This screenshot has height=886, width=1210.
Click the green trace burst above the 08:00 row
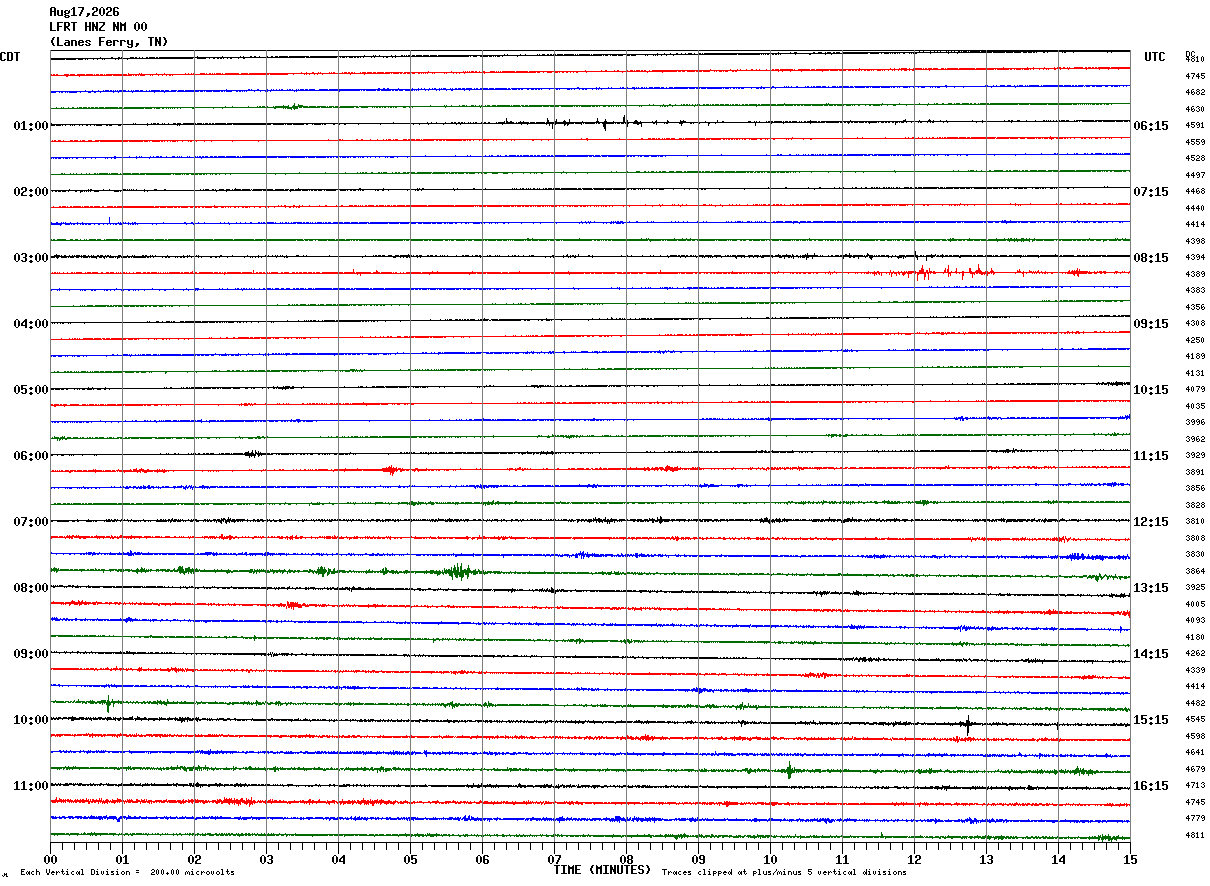(459, 571)
